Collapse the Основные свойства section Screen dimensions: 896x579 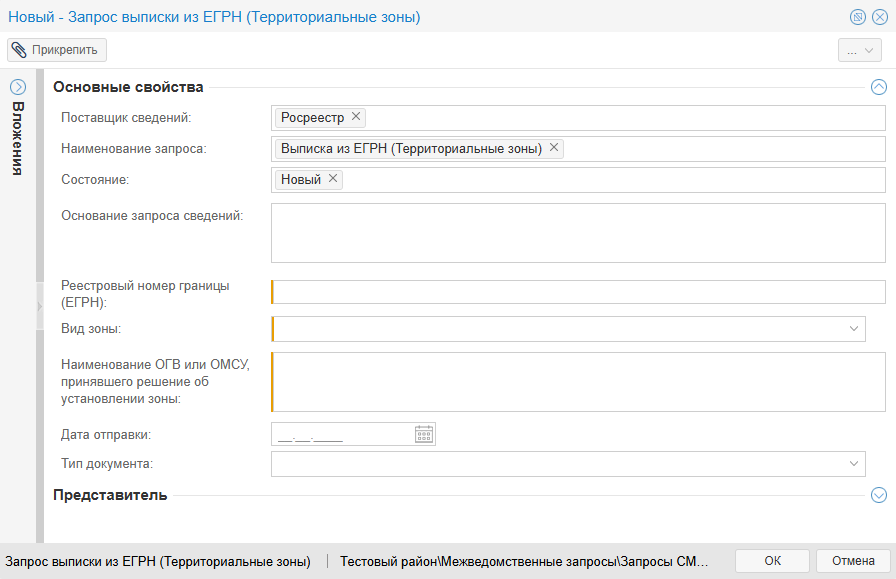[879, 87]
